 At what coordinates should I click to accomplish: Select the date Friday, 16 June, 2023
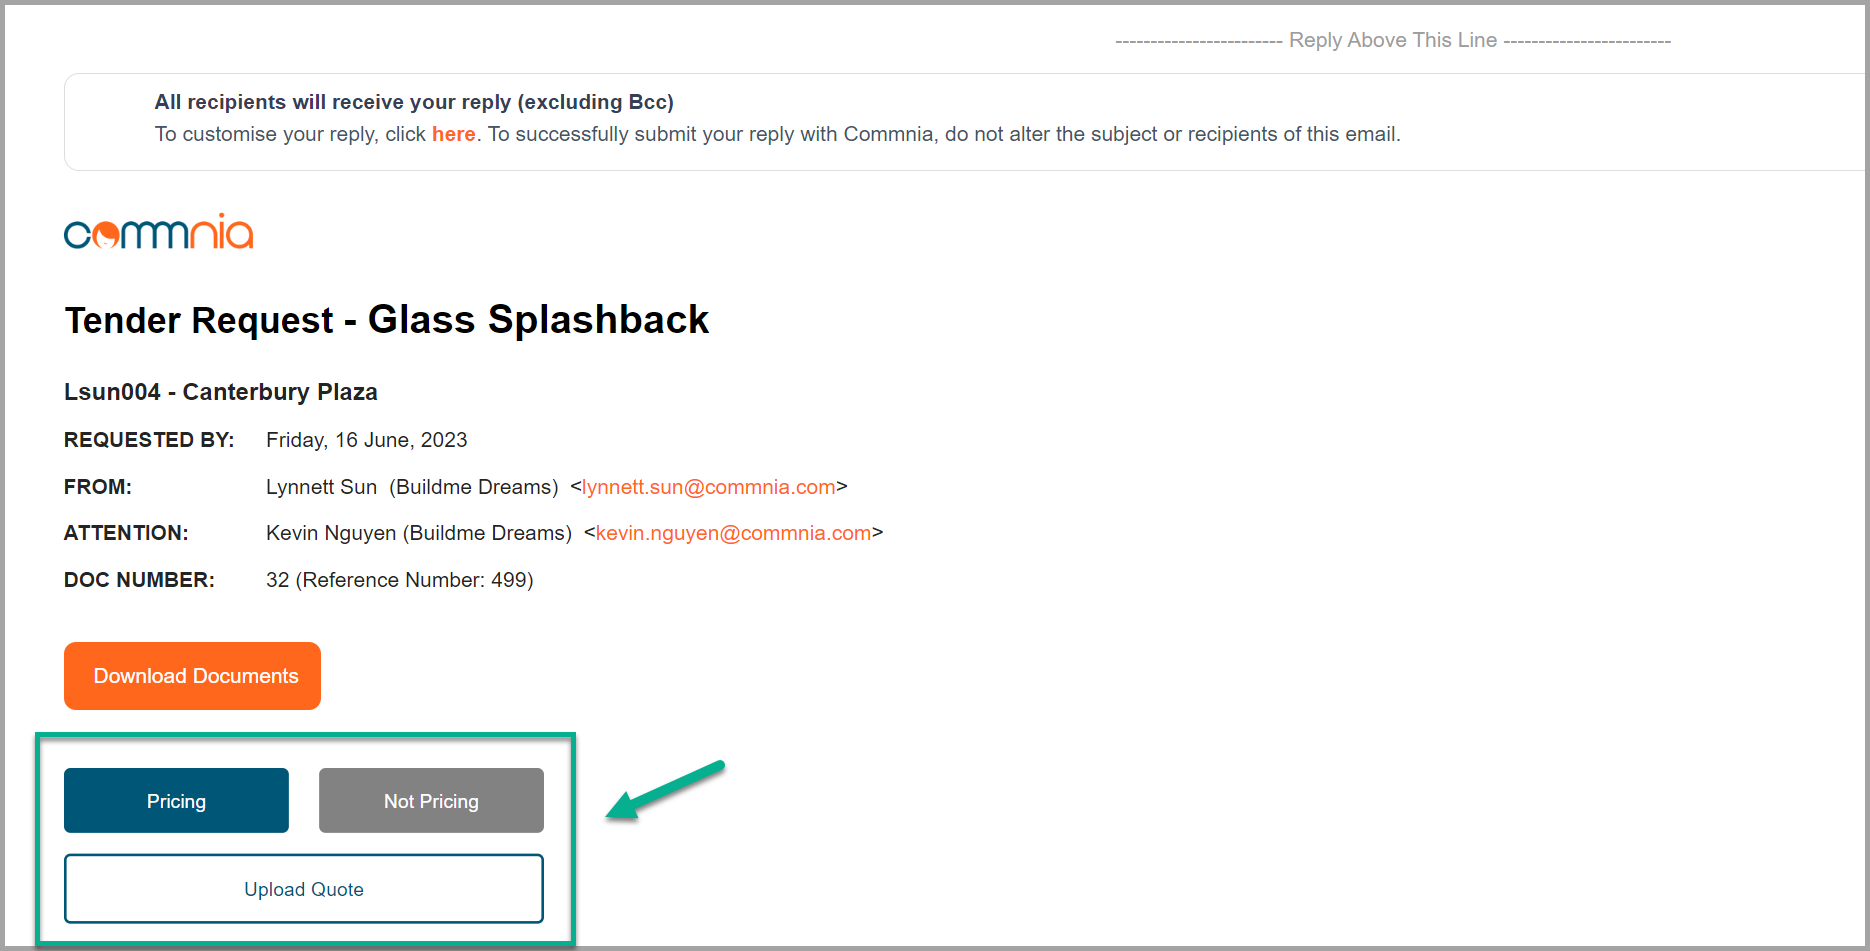[x=367, y=440]
